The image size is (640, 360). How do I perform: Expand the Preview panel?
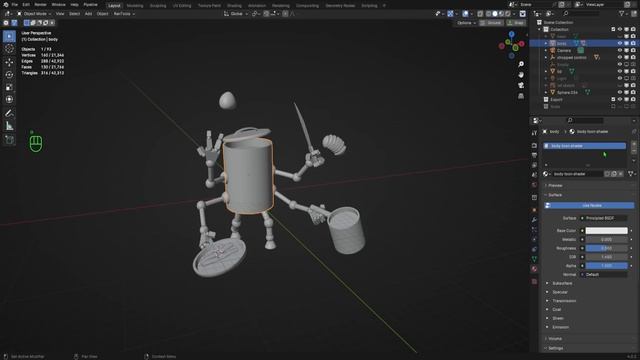(555, 185)
